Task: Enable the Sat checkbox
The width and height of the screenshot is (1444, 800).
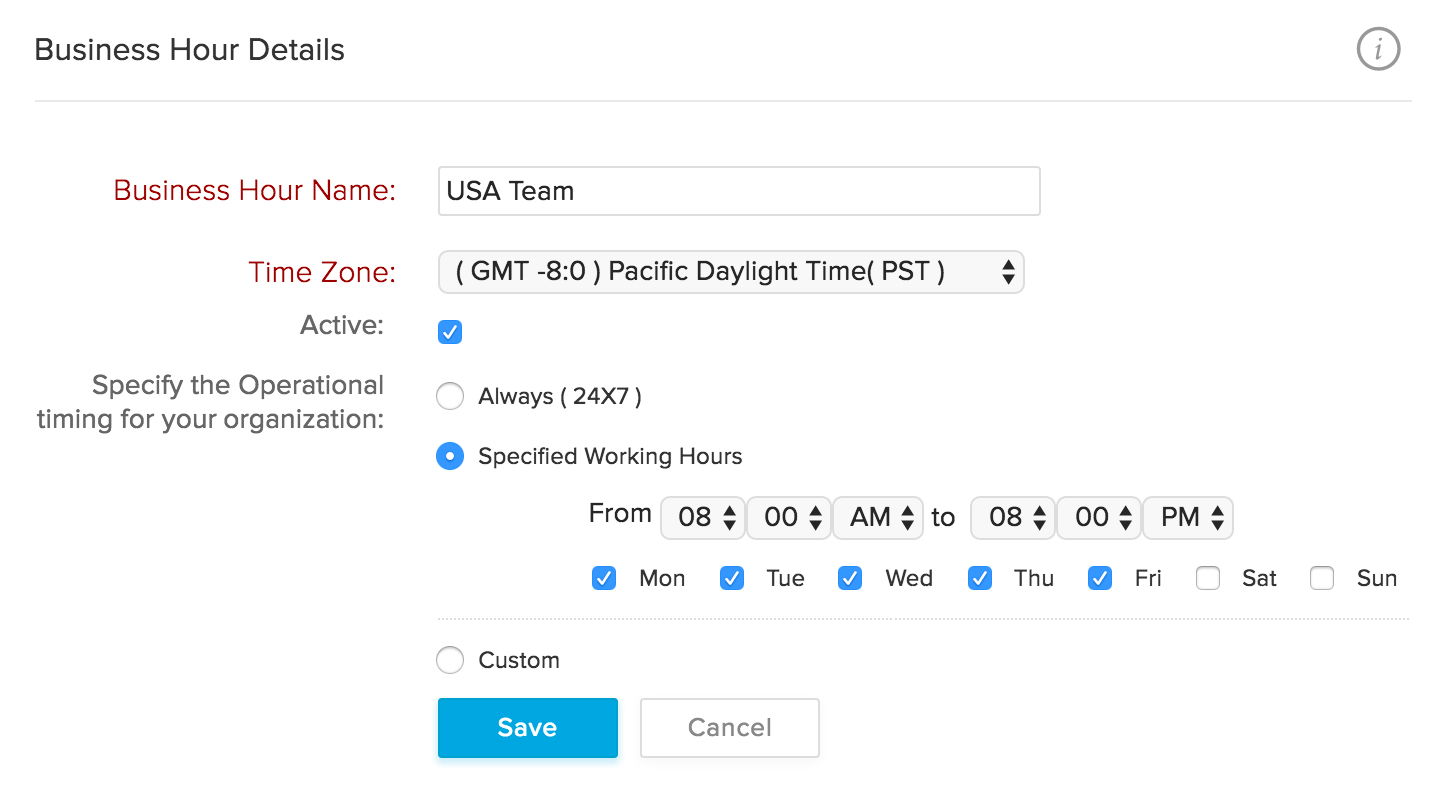Action: click(x=1208, y=578)
